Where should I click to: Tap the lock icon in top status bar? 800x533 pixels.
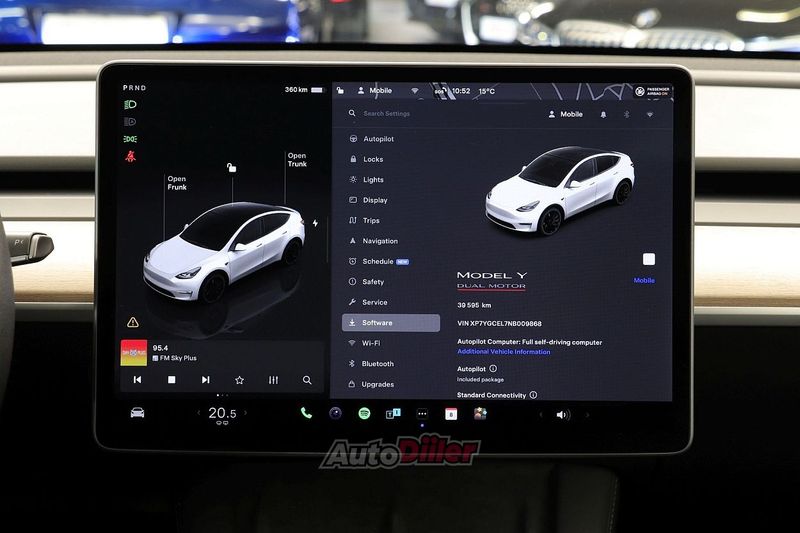[340, 91]
